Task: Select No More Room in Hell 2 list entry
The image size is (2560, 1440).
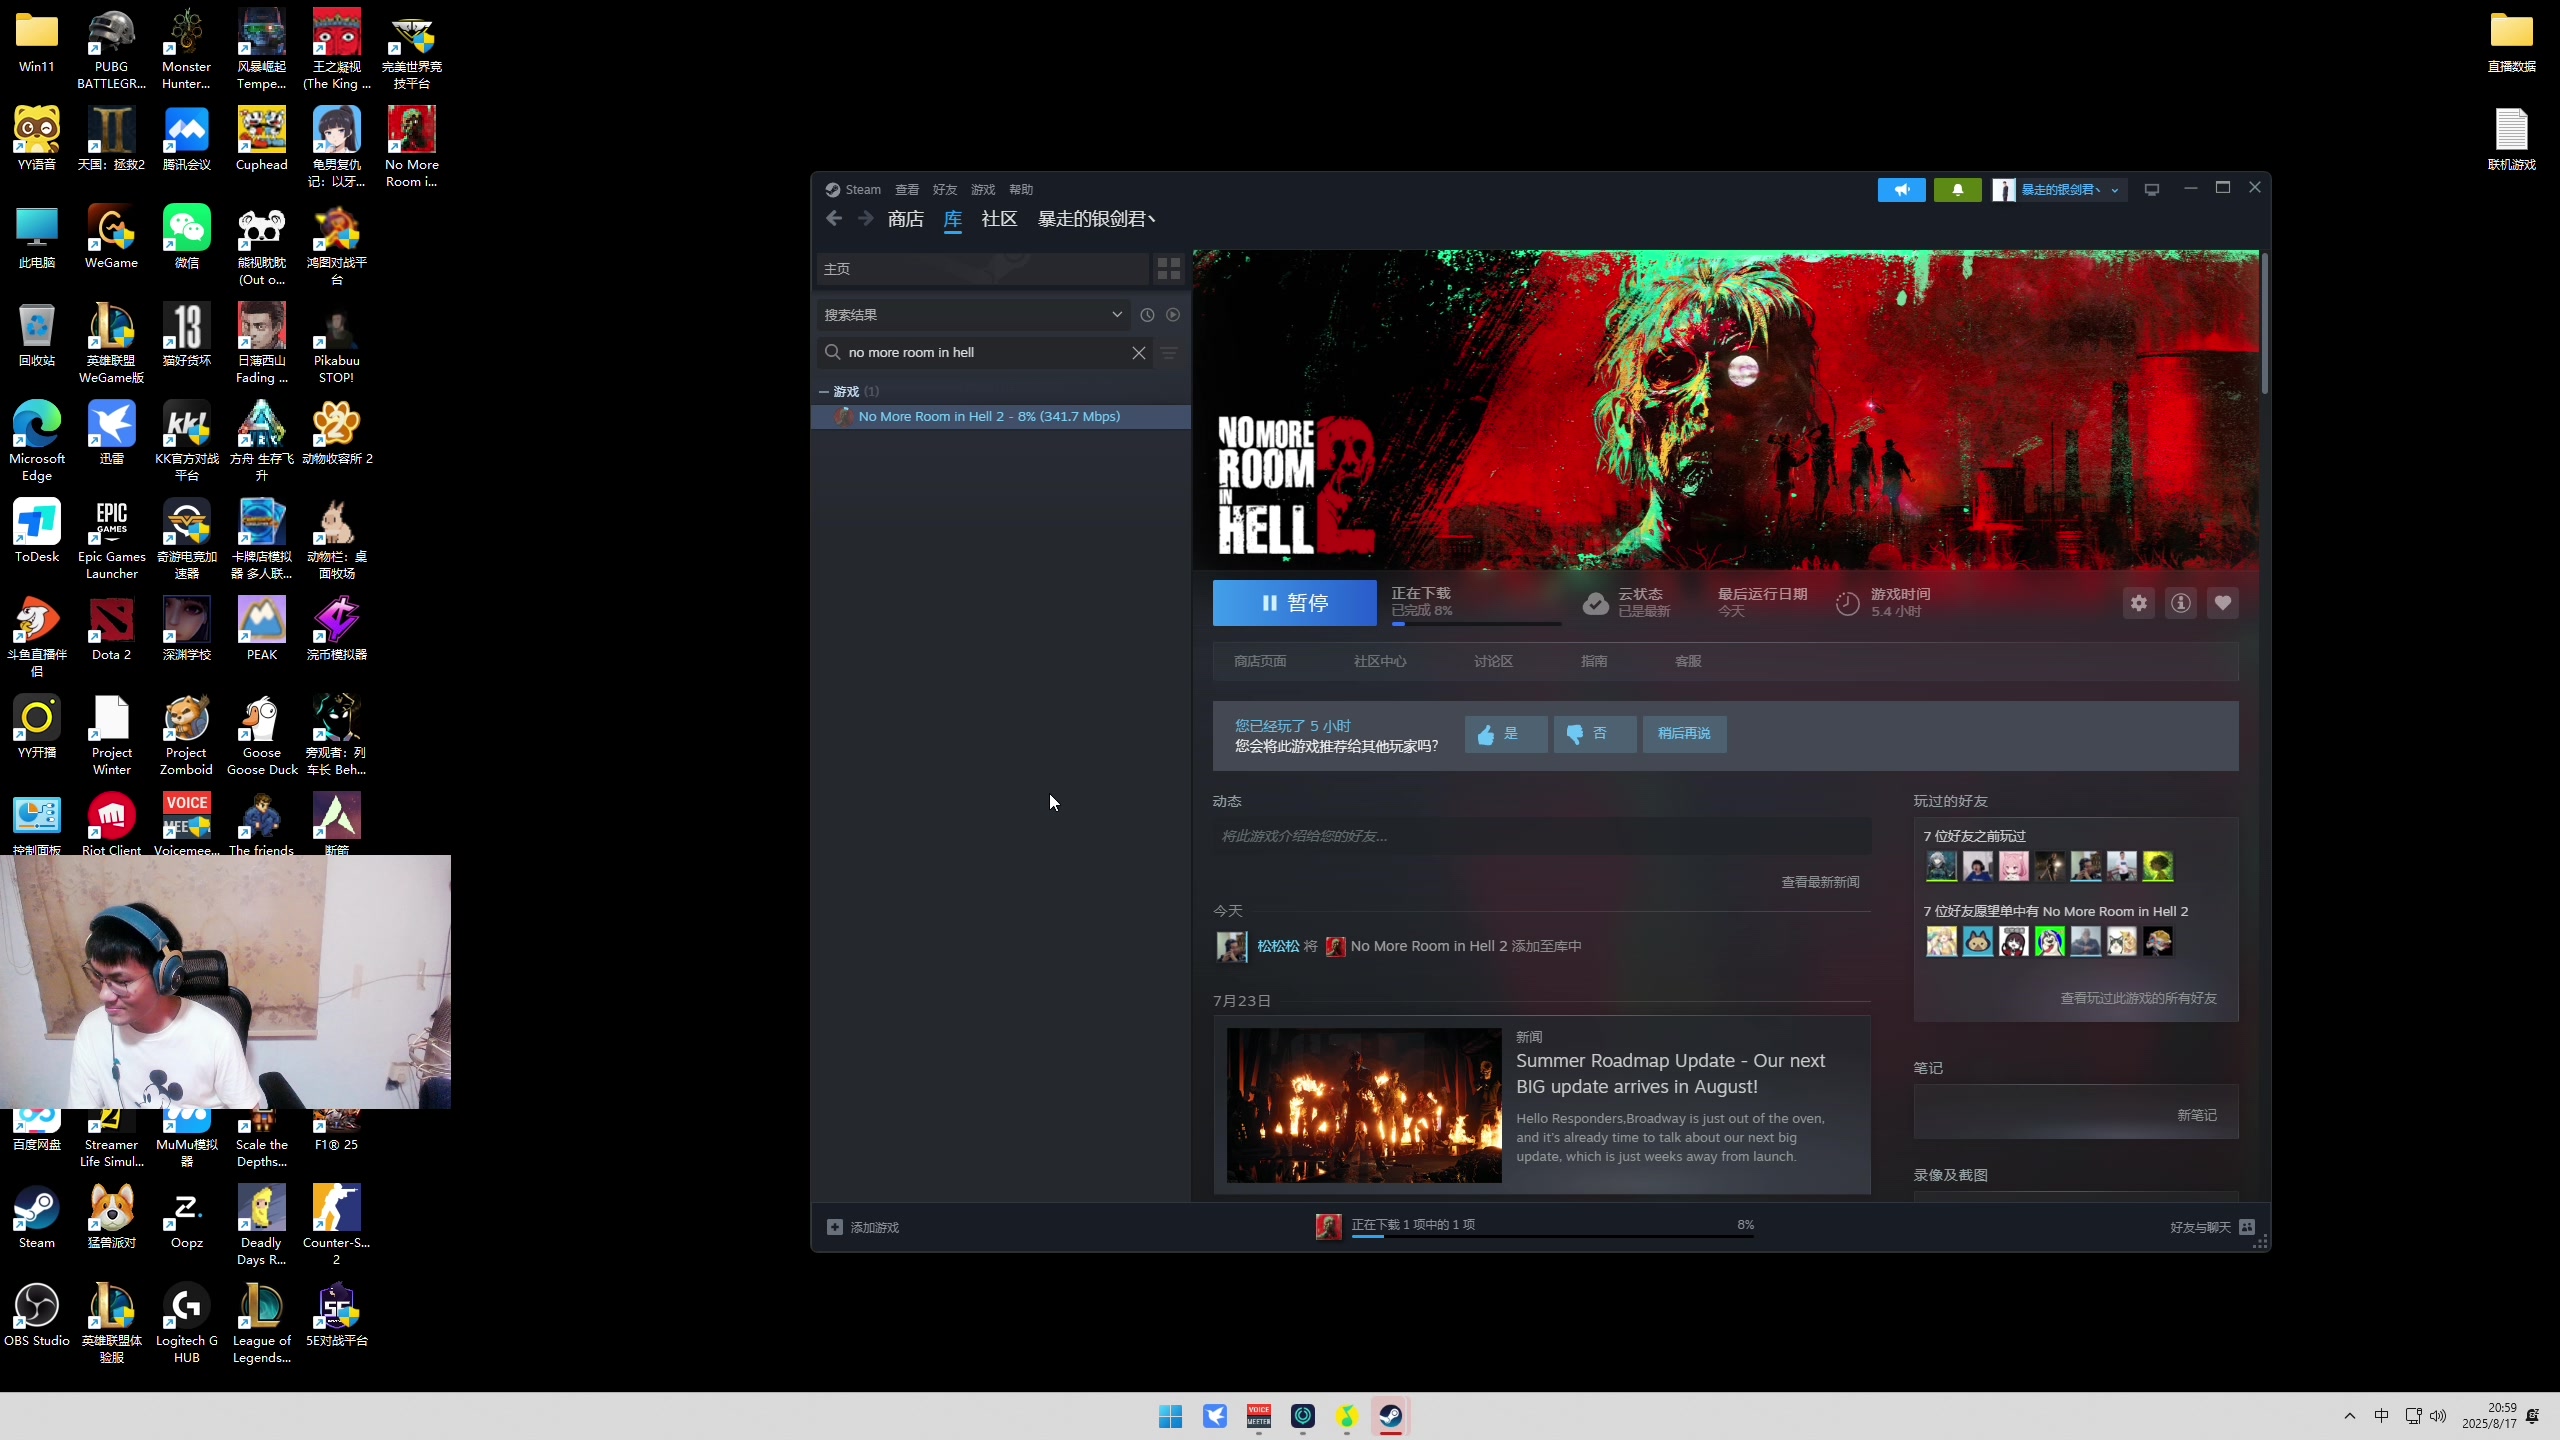Action: (x=1001, y=417)
